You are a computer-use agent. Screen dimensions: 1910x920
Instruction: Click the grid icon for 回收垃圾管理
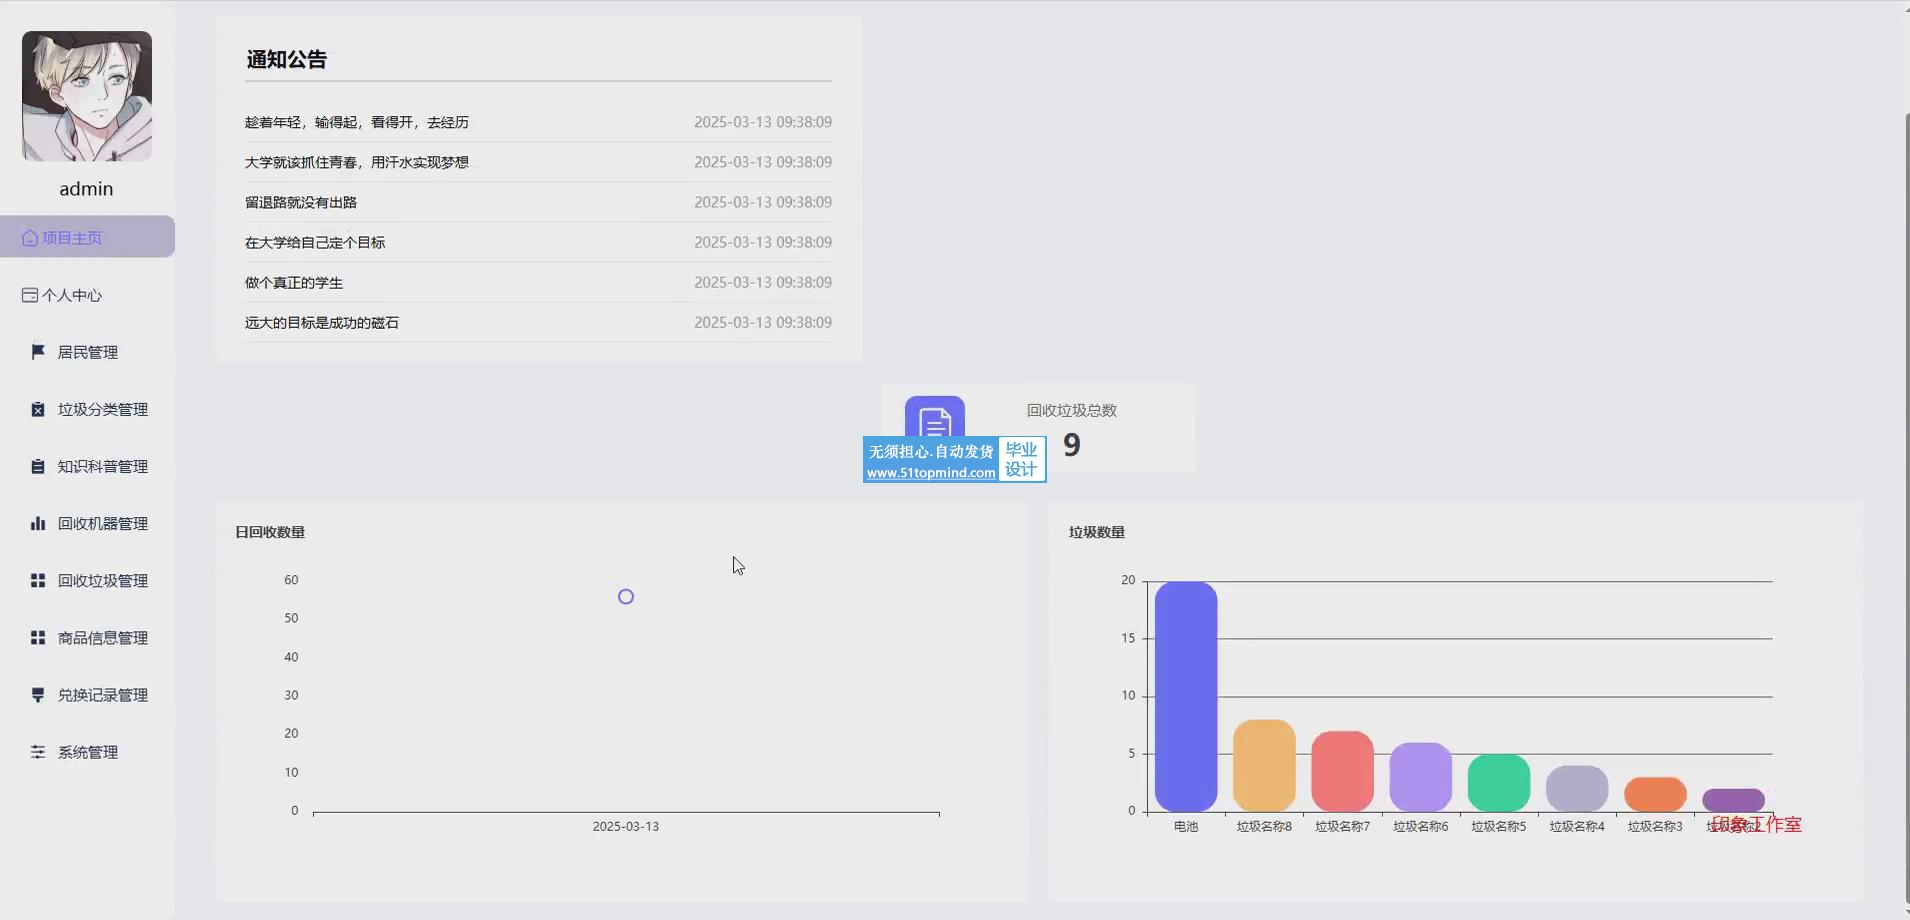point(38,580)
